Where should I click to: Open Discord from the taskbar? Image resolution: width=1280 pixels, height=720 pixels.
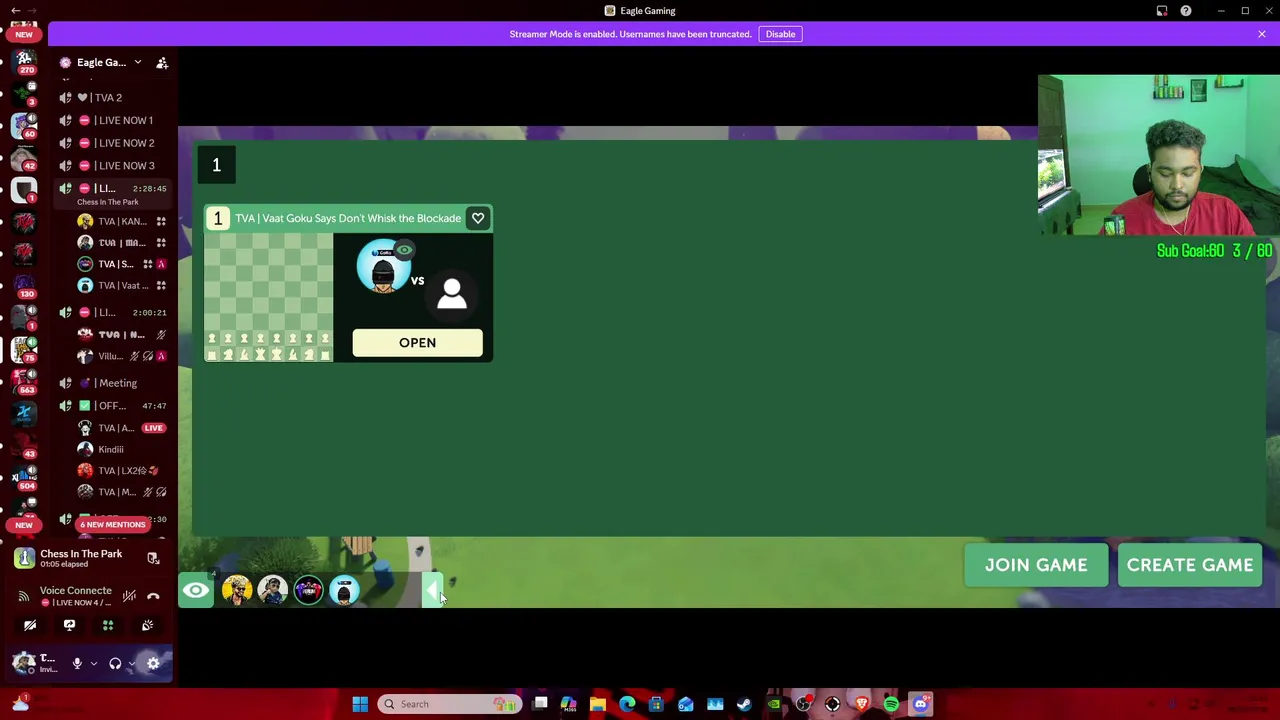[920, 704]
